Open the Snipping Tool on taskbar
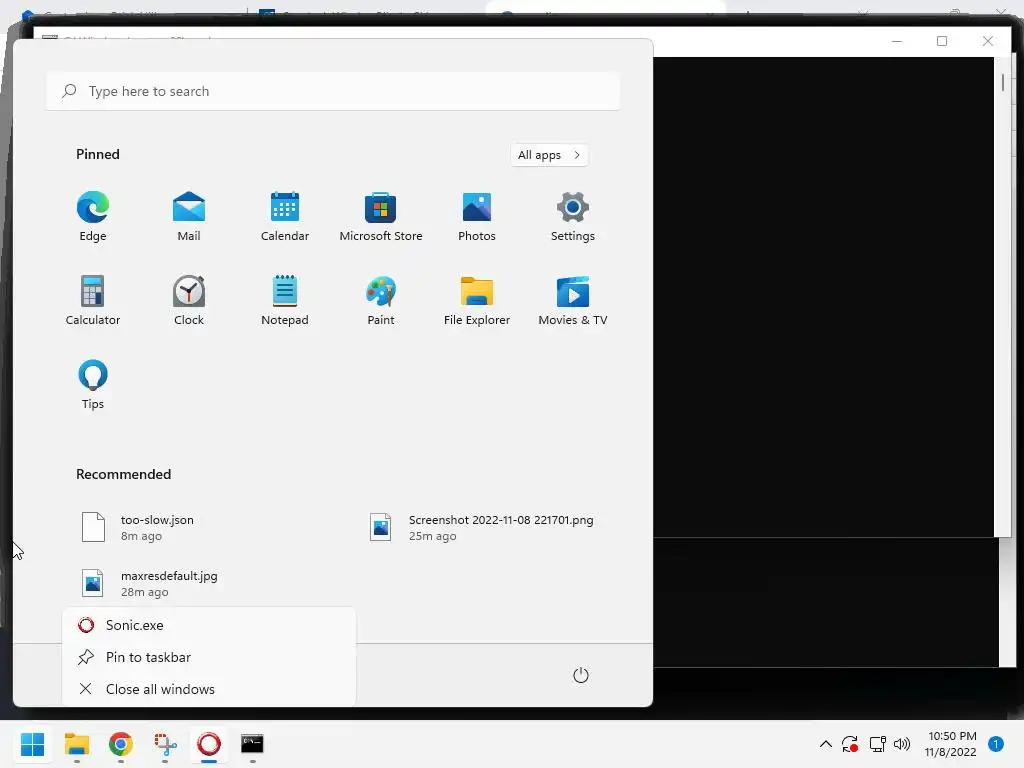The height and width of the screenshot is (768, 1024). (165, 744)
